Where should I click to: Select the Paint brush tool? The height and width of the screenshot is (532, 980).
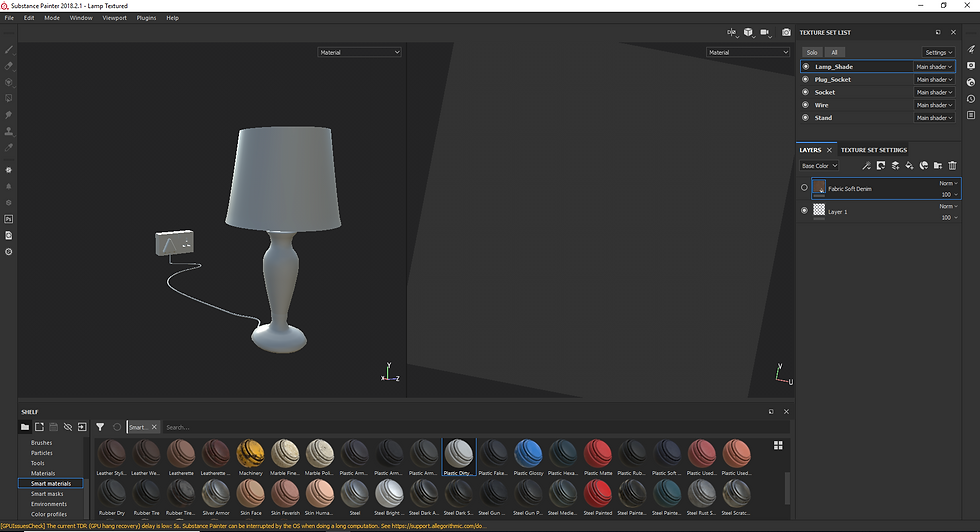(9, 49)
